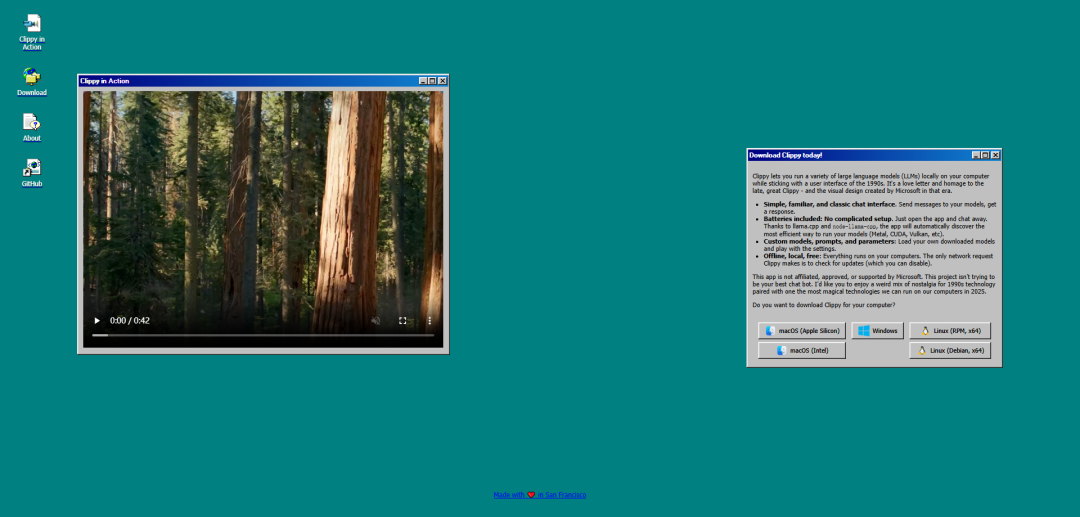Download Clippy for macOS (Apple Silicon)

[x=802, y=330]
